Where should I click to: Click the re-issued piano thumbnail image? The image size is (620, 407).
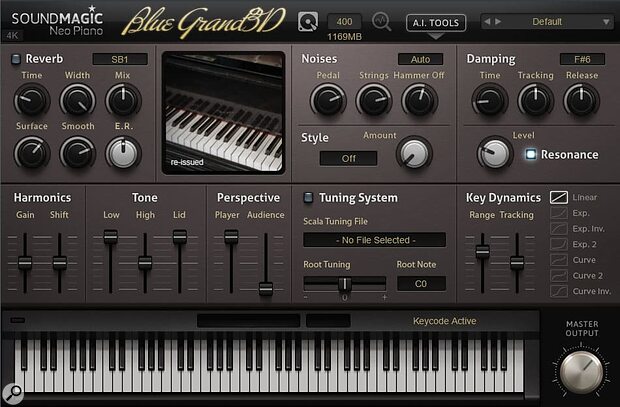pyautogui.click(x=223, y=113)
